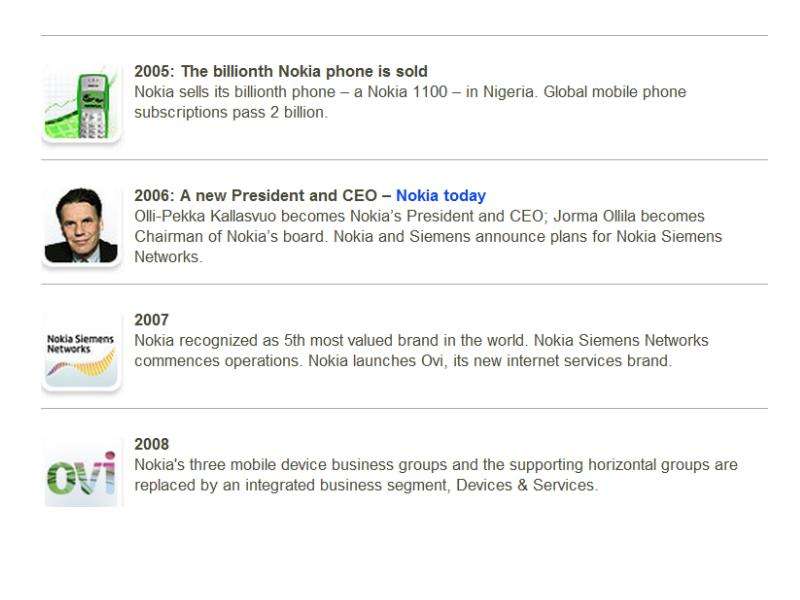Click the Ovi logo icon

click(82, 473)
